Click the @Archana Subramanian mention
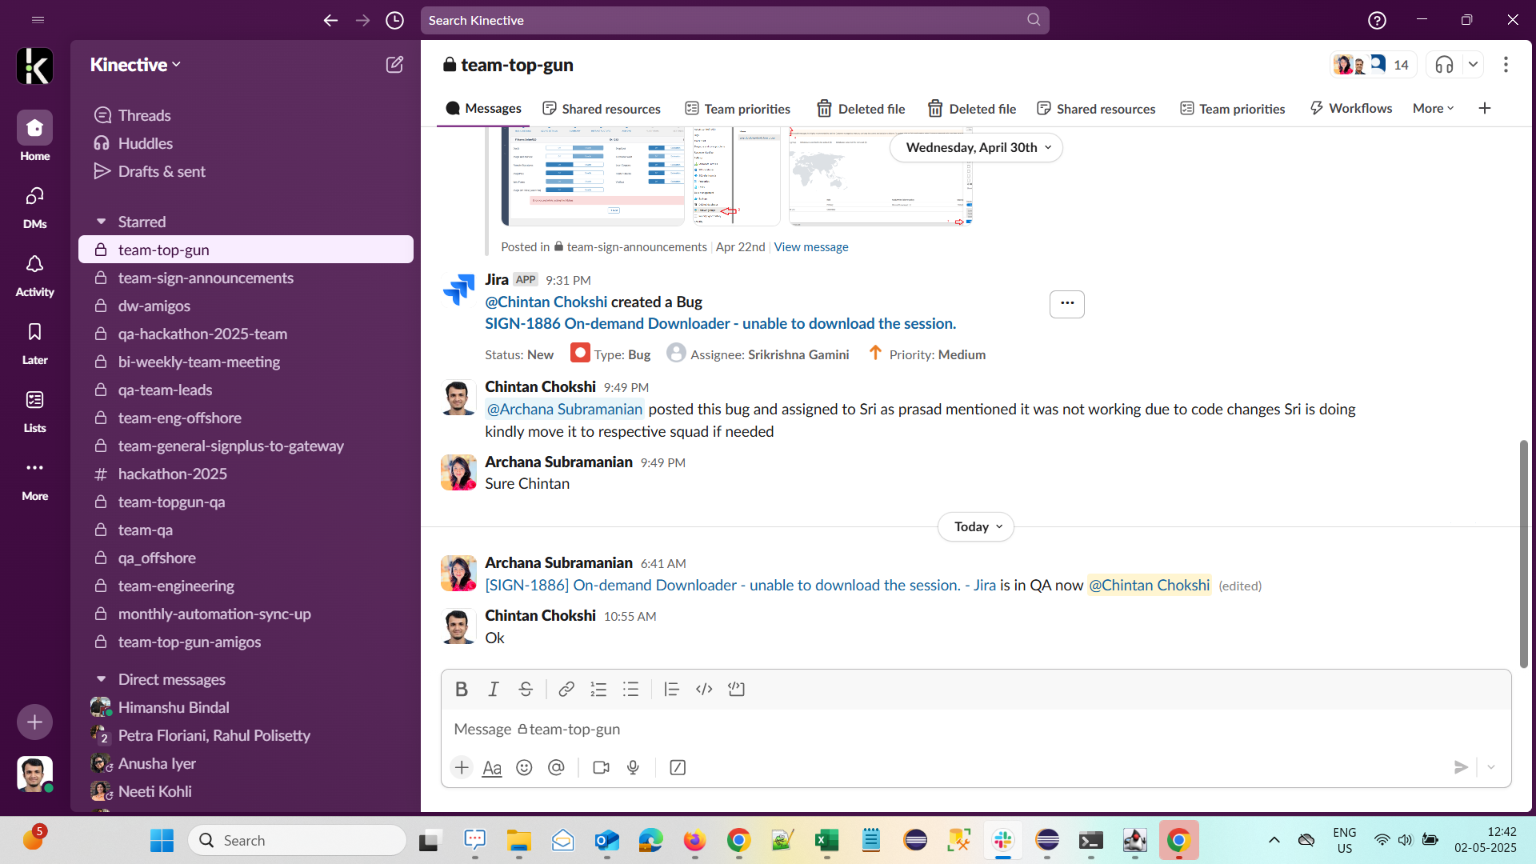Viewport: 1536px width, 864px height. [565, 409]
